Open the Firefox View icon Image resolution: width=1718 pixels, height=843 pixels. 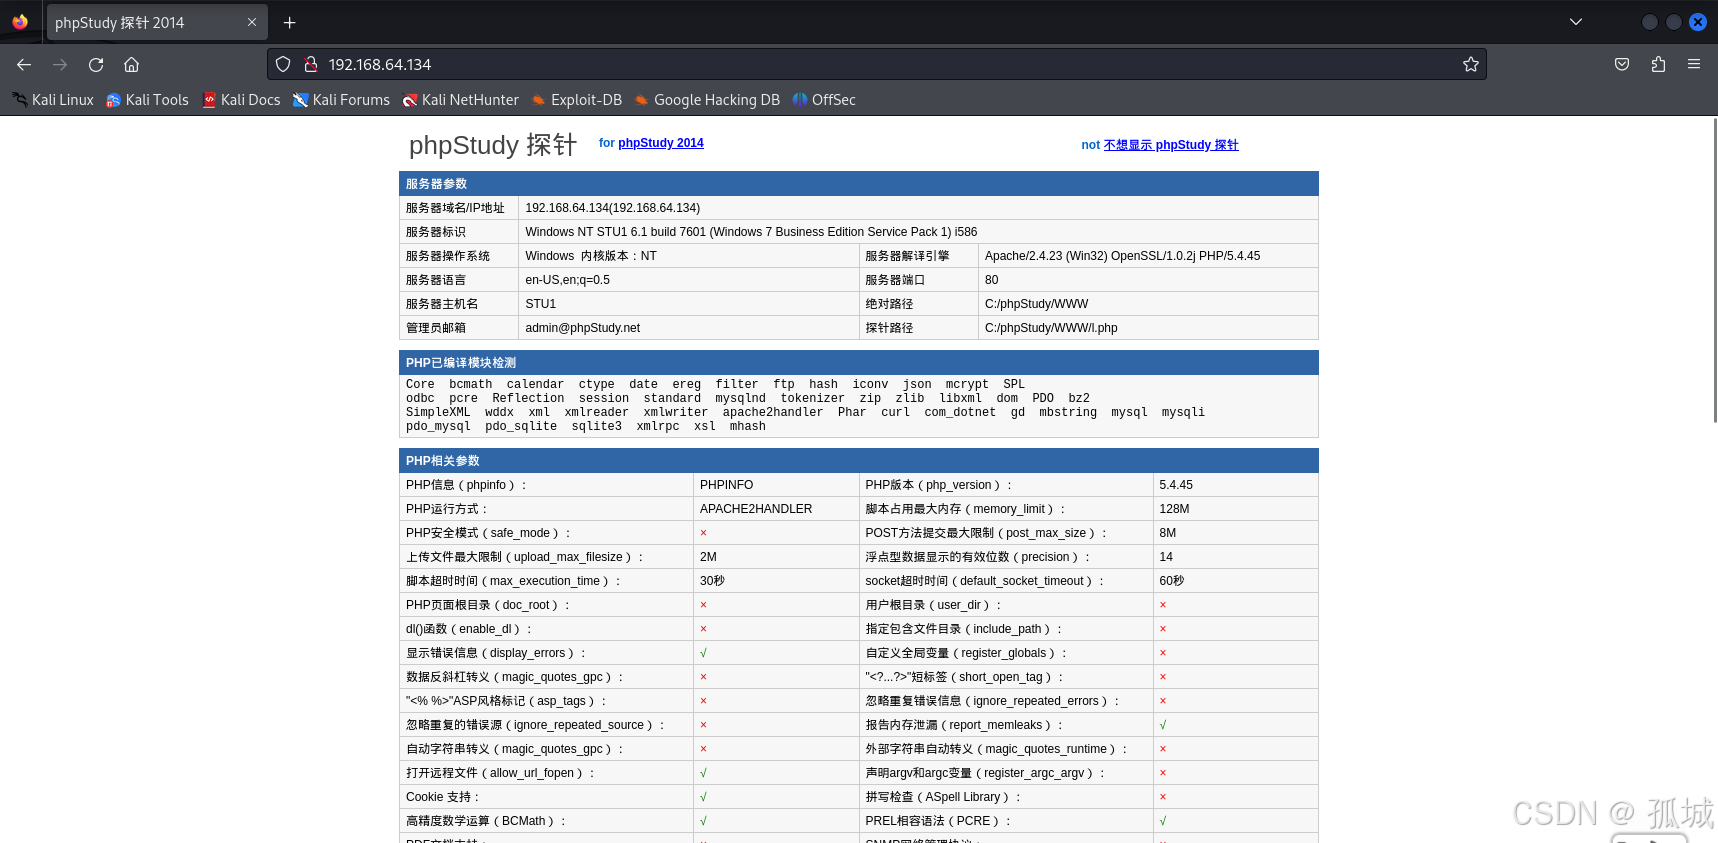pos(20,22)
